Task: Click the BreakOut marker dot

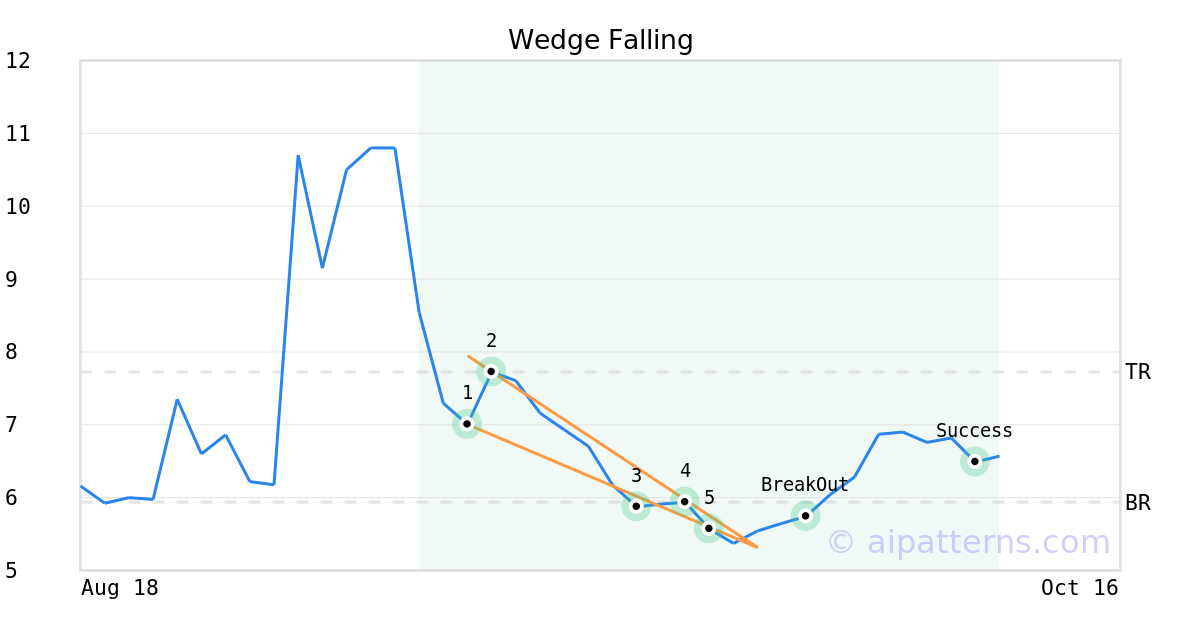Action: pos(806,516)
